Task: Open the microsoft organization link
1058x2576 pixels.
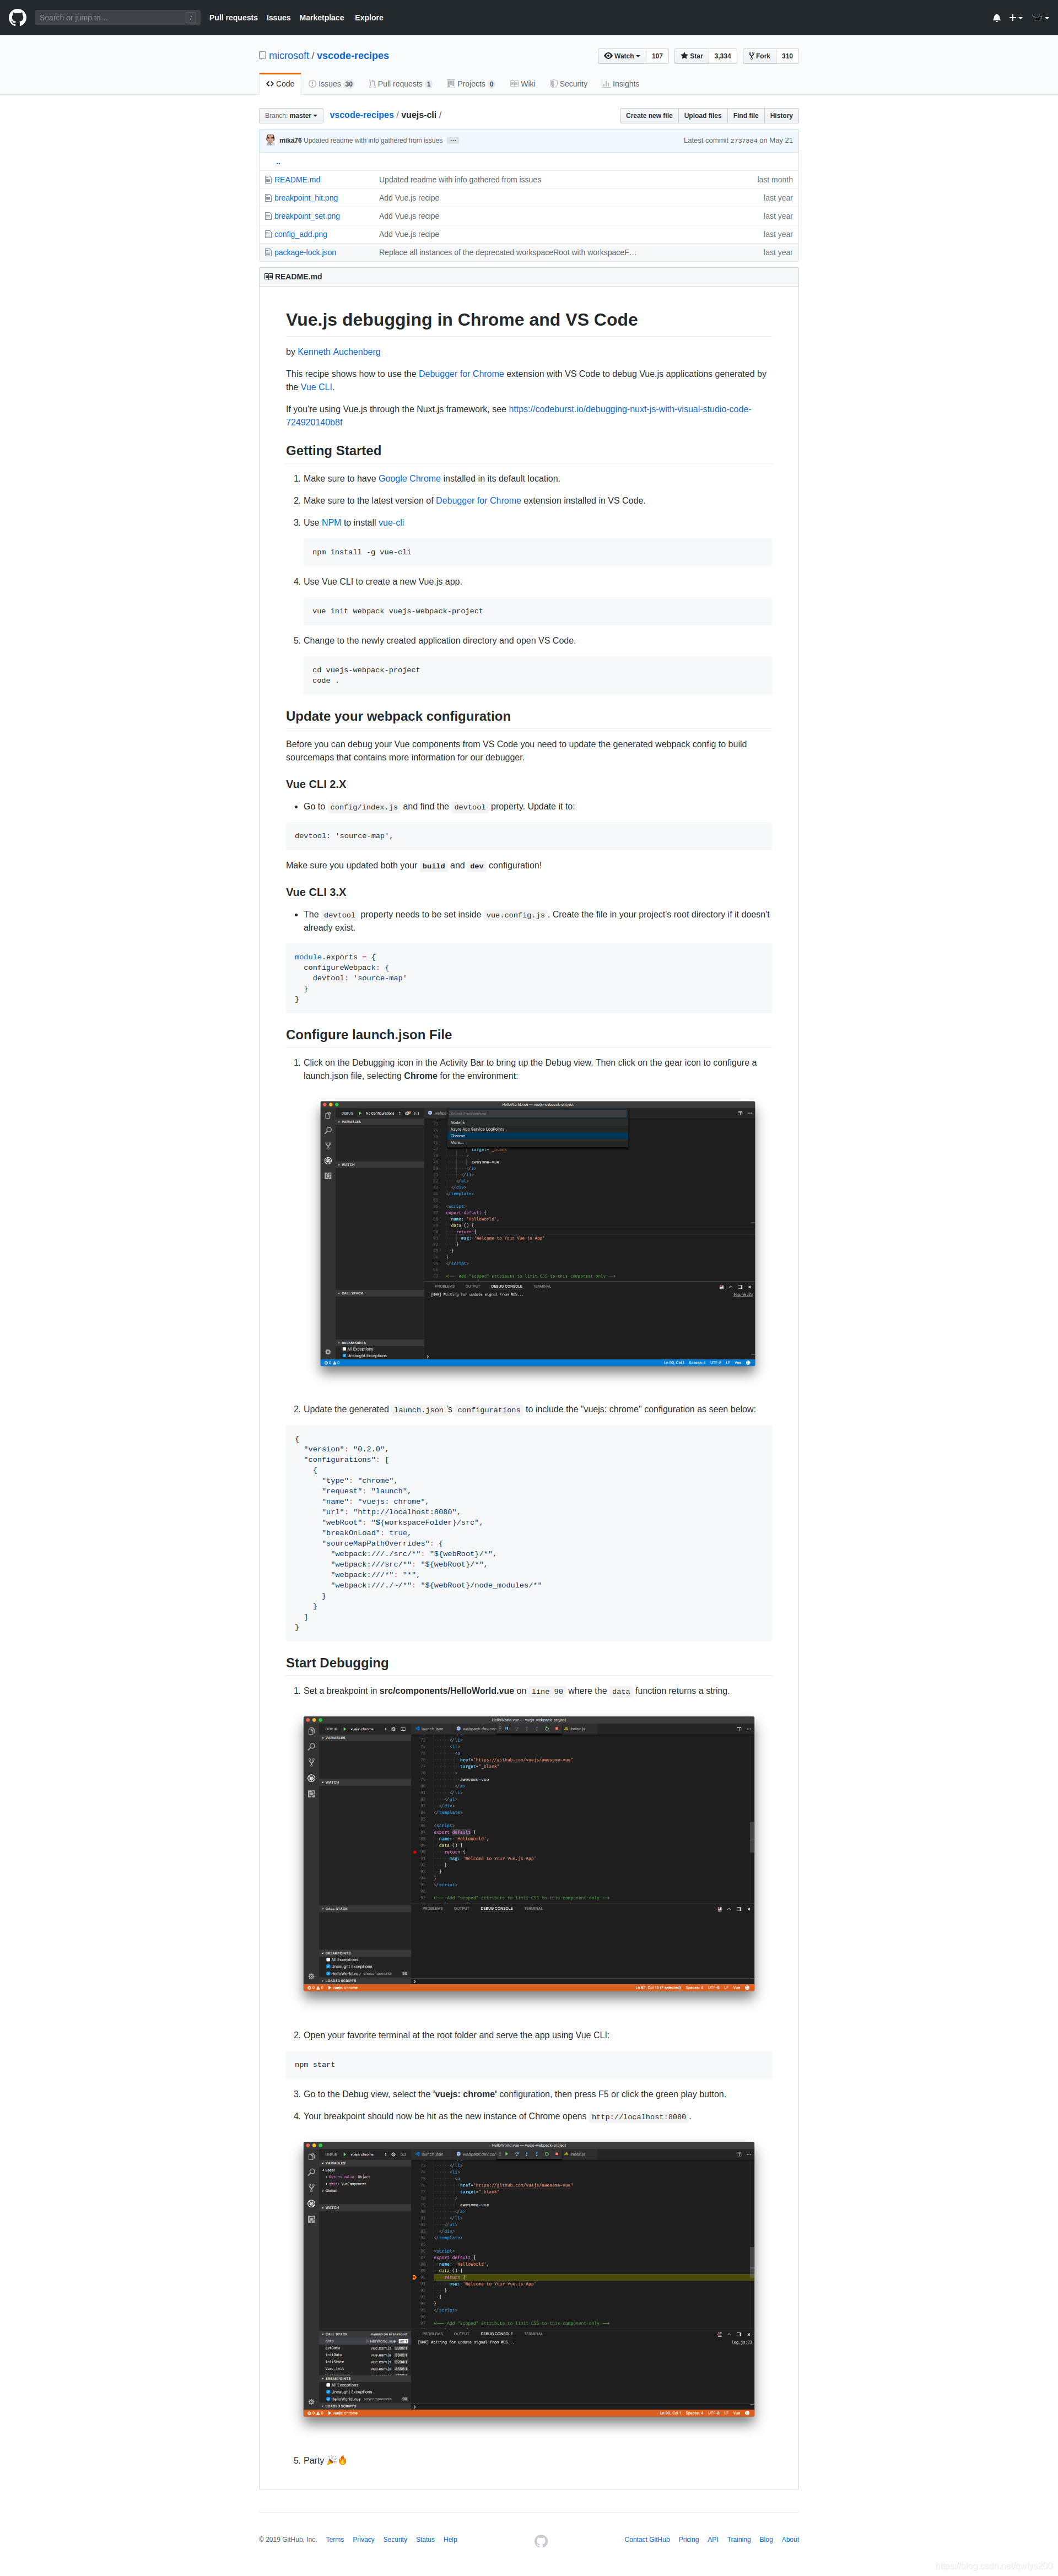Action: pyautogui.click(x=289, y=56)
